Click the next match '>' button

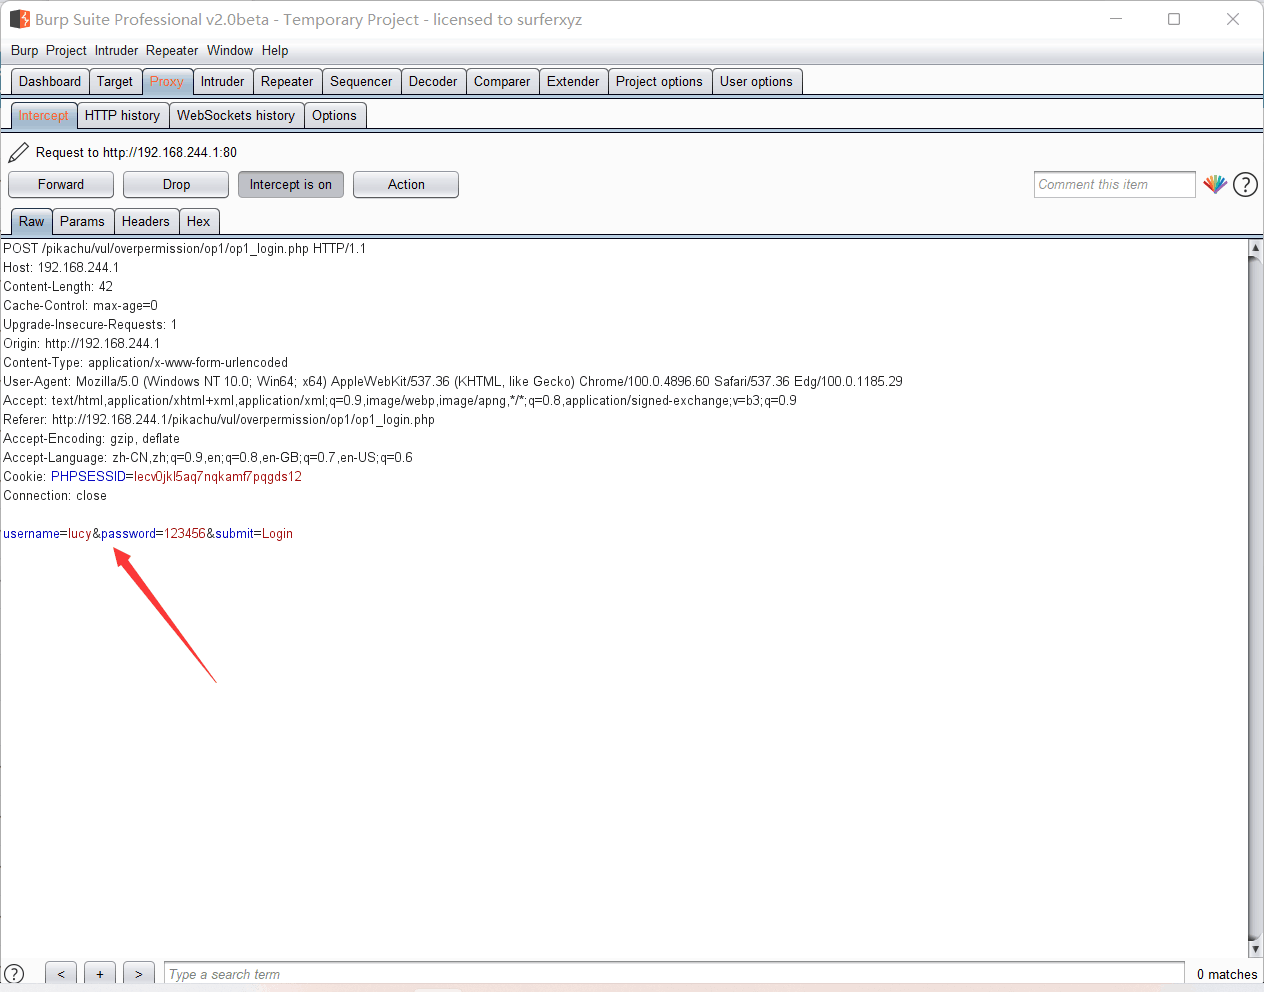click(x=139, y=974)
